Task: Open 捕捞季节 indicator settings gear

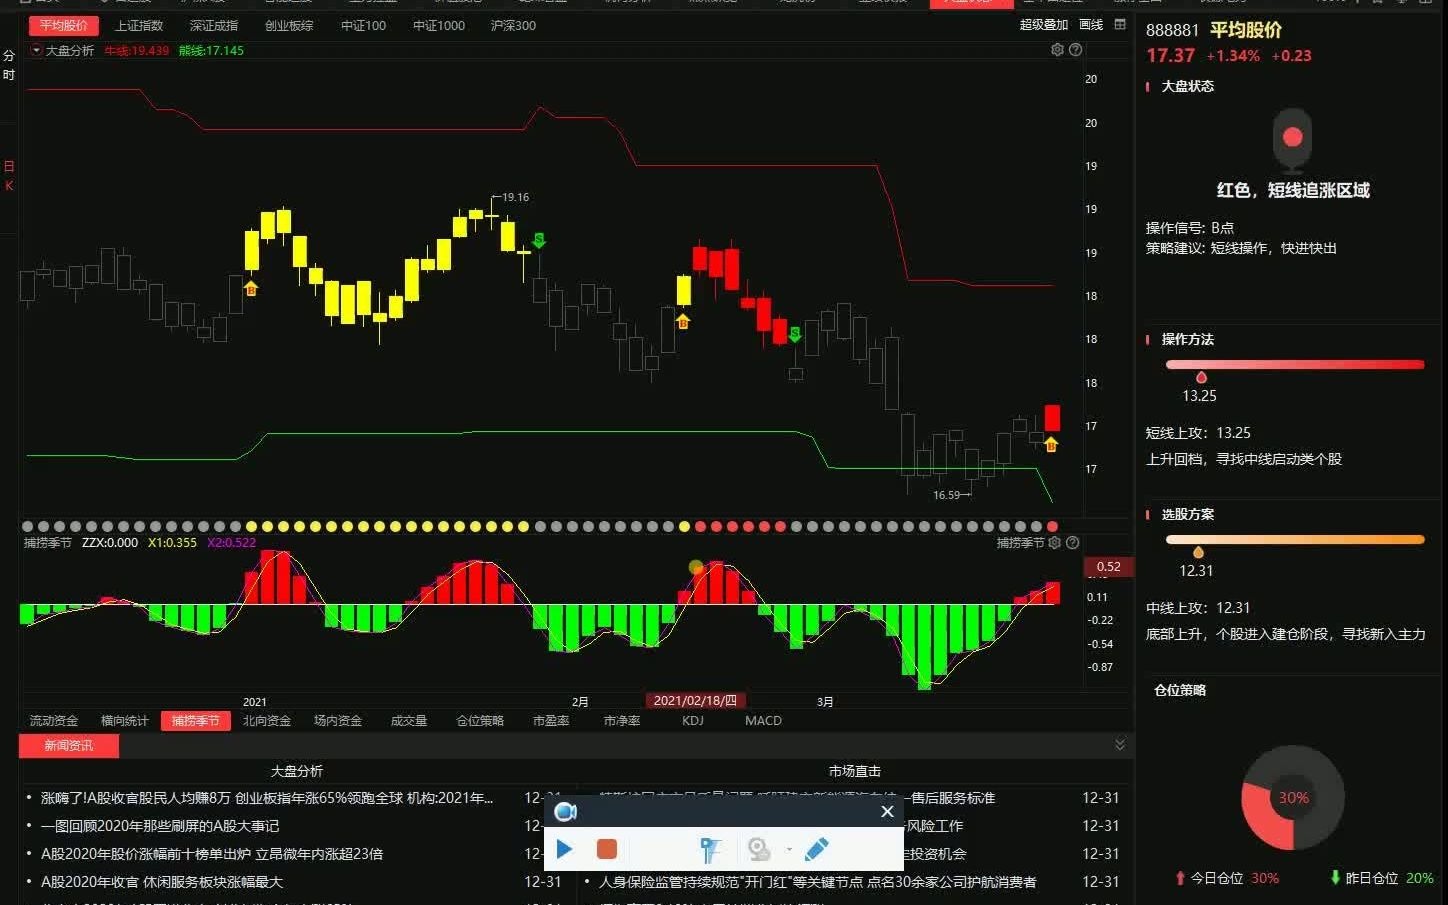Action: point(1054,543)
